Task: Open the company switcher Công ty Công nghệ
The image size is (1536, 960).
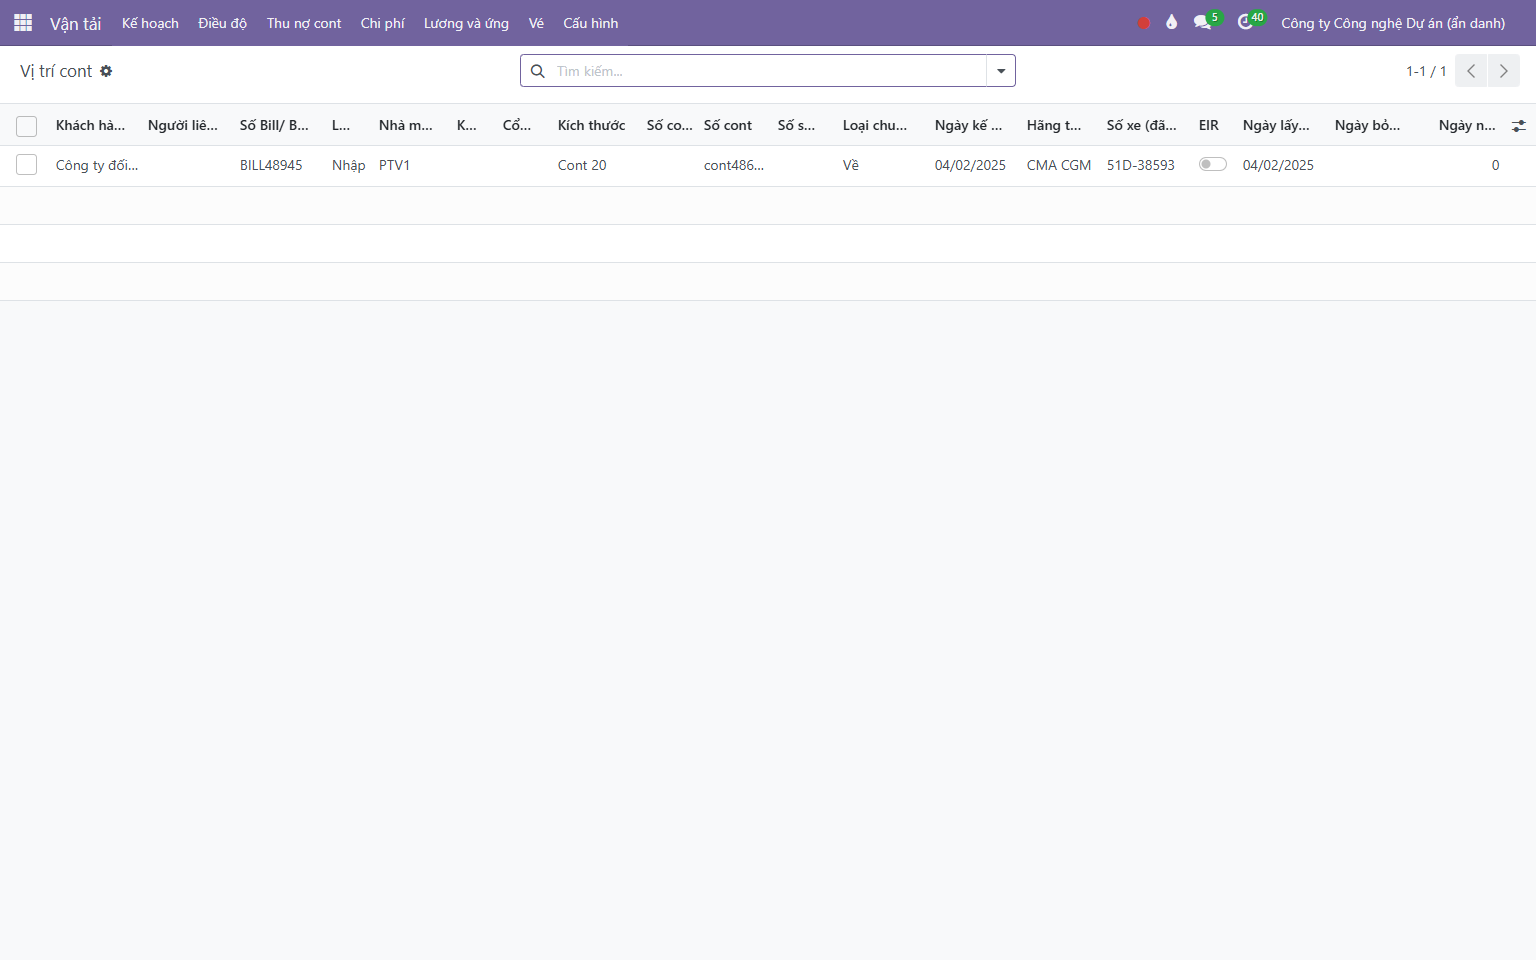Action: click(x=1393, y=23)
